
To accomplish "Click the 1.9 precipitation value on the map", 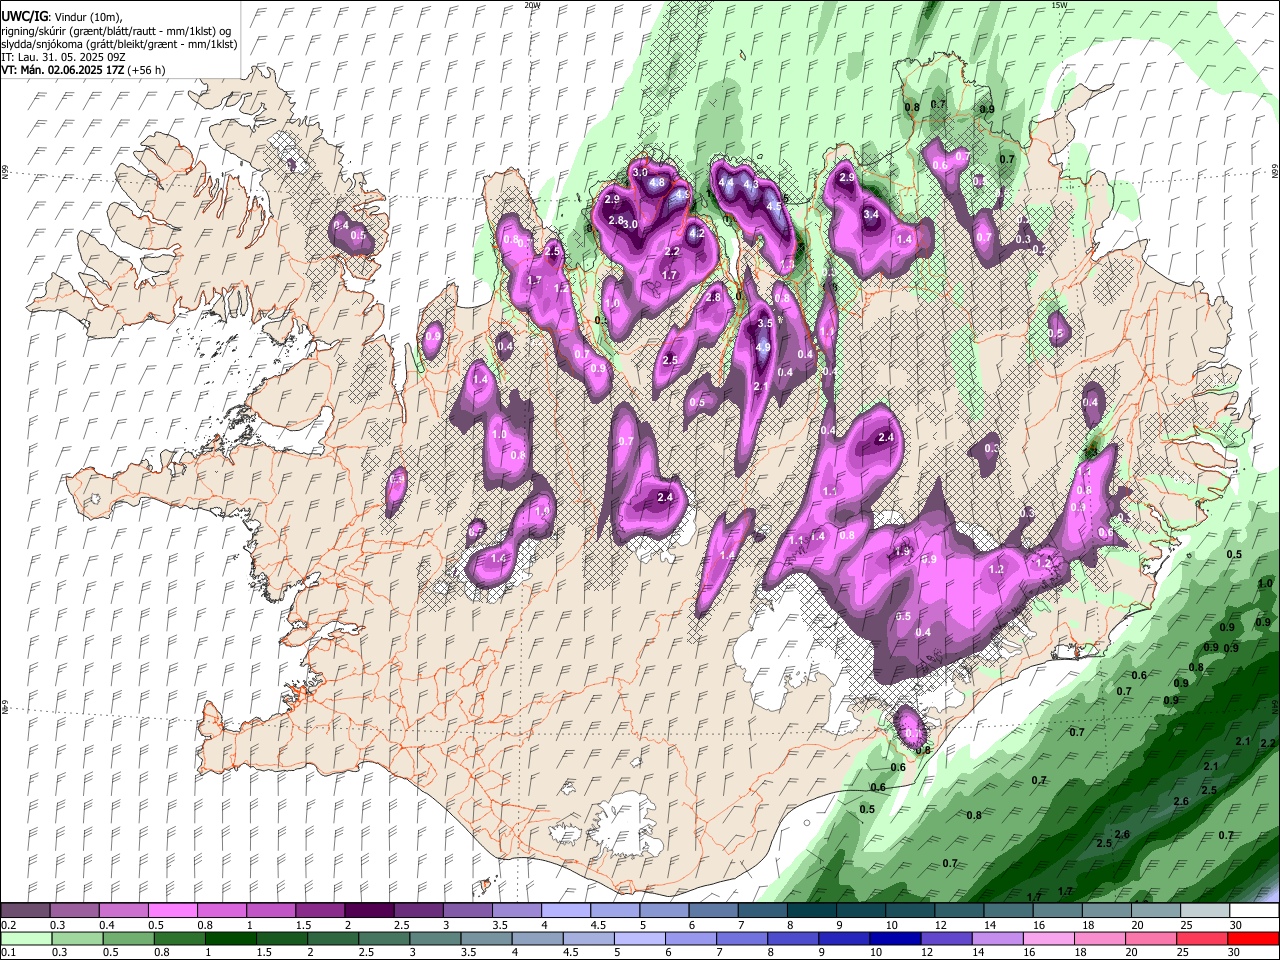I will click(x=902, y=552).
